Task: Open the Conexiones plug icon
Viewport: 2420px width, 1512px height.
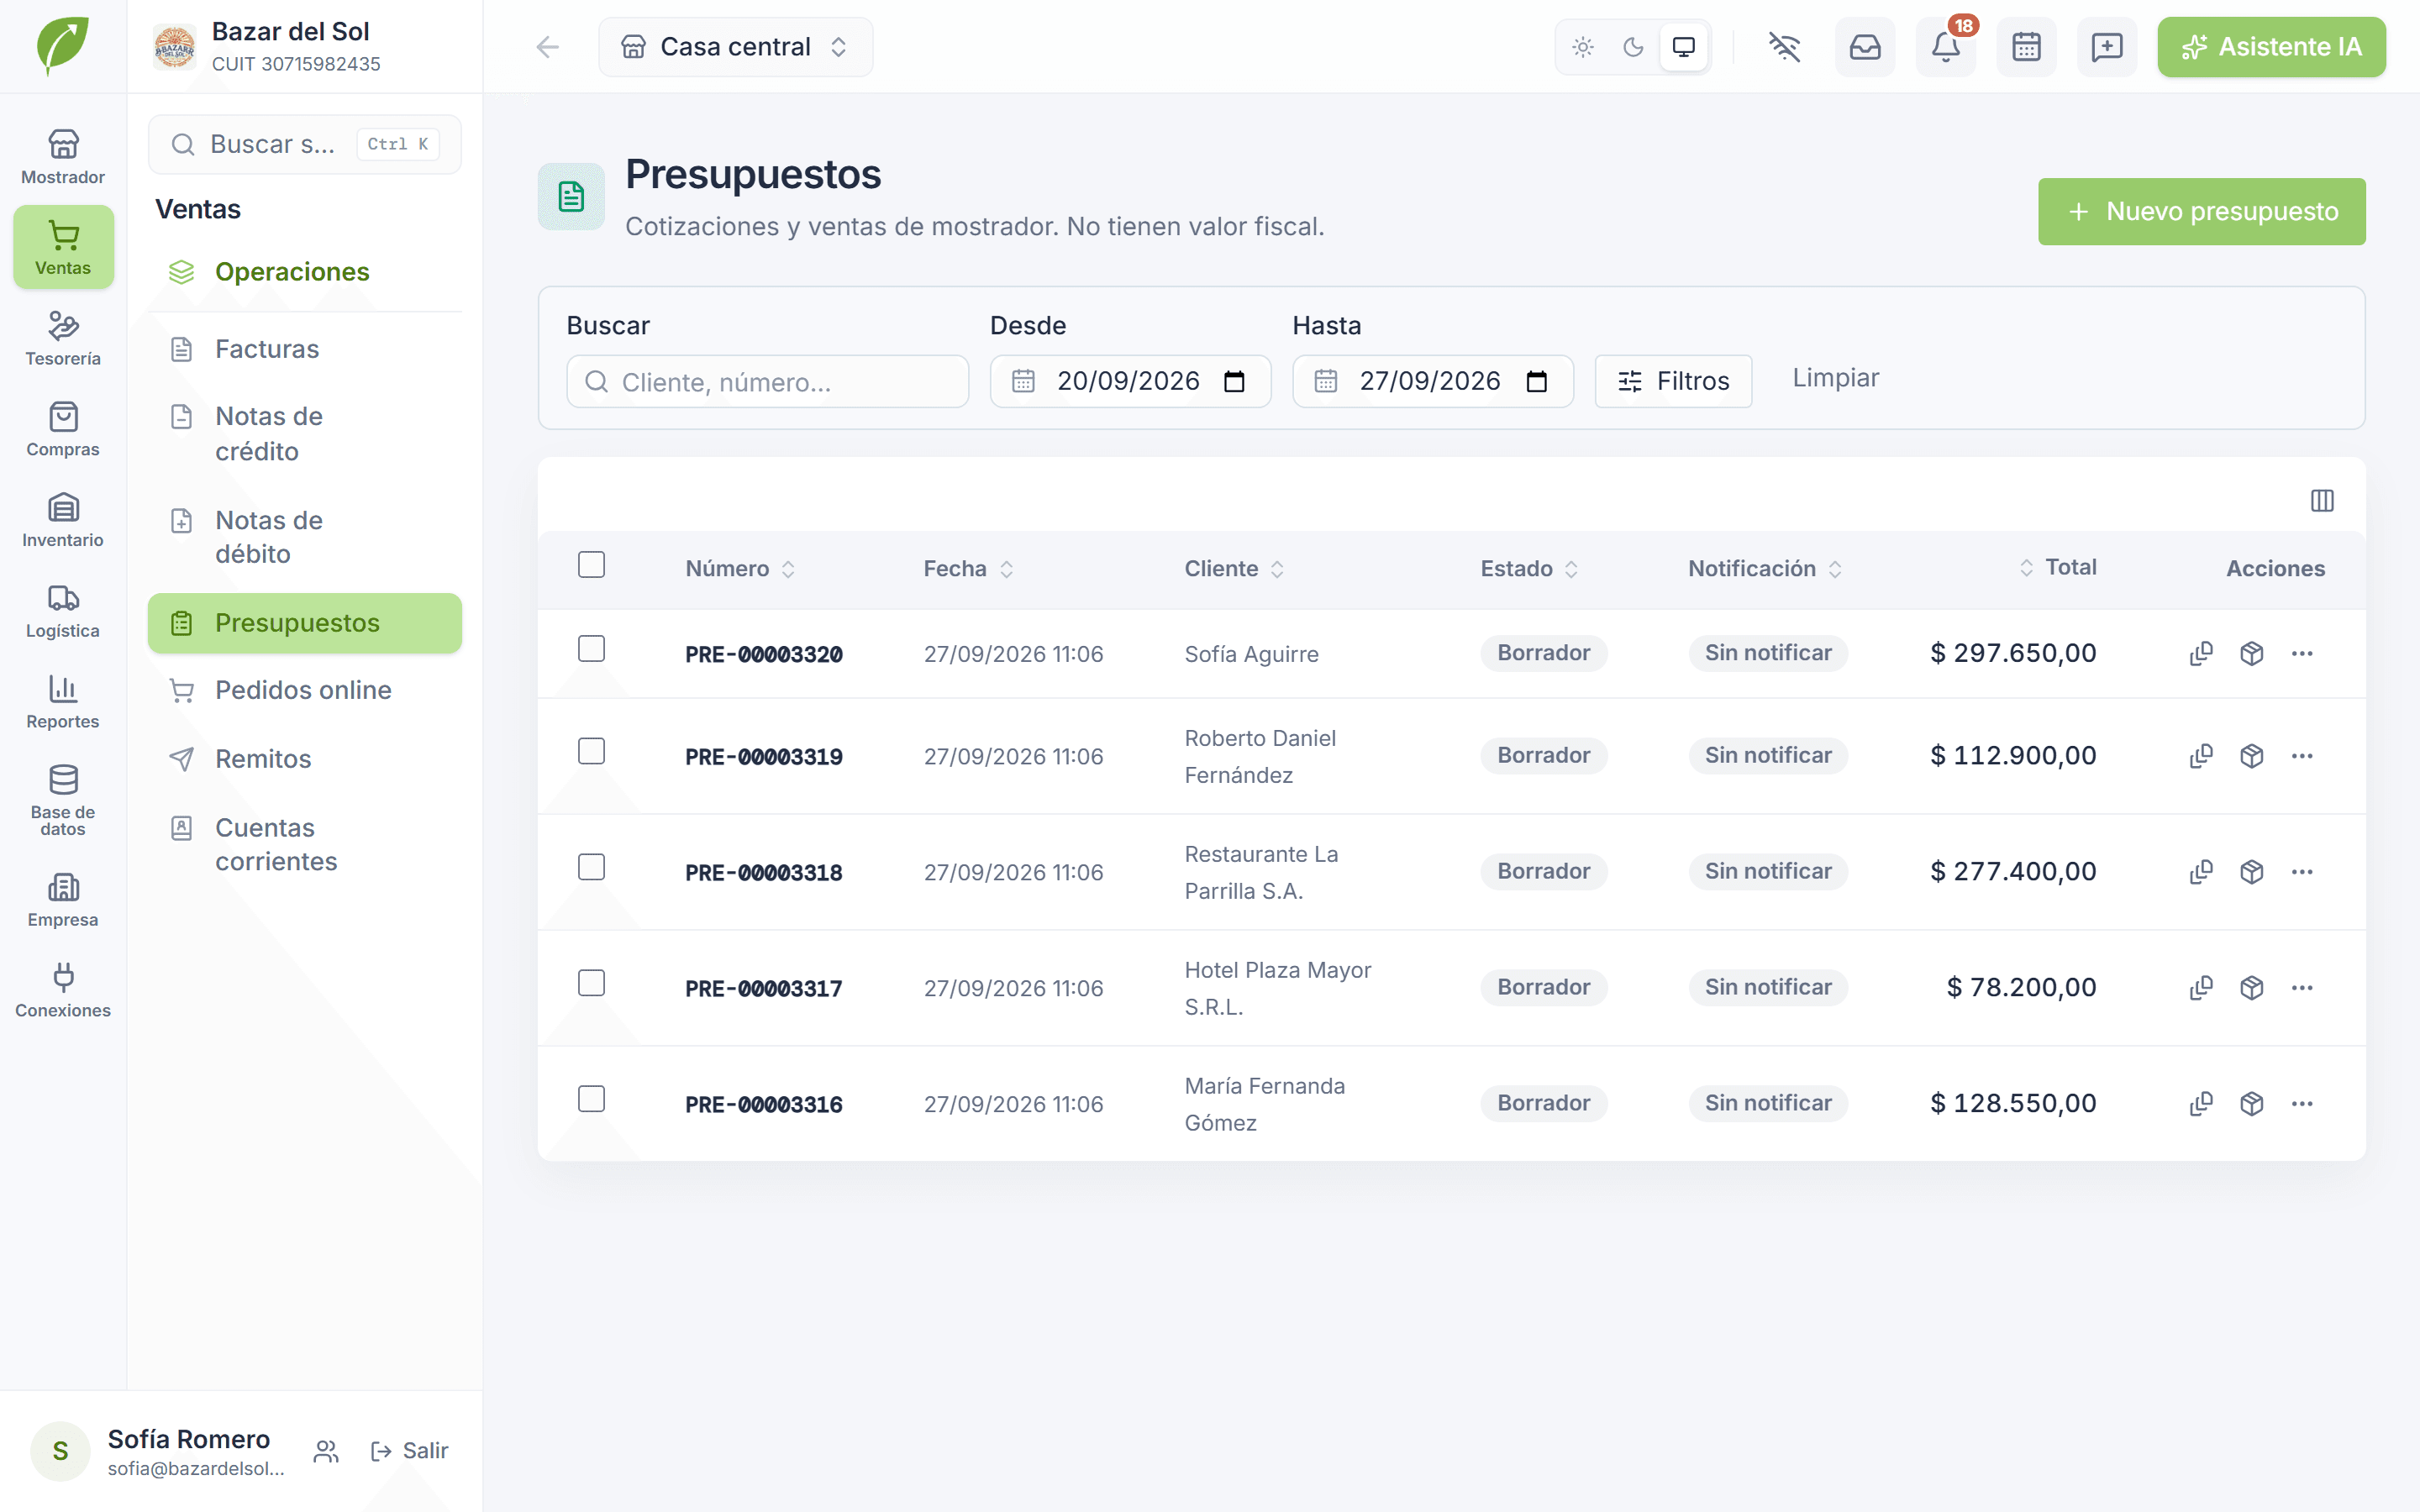Action: tap(63, 990)
